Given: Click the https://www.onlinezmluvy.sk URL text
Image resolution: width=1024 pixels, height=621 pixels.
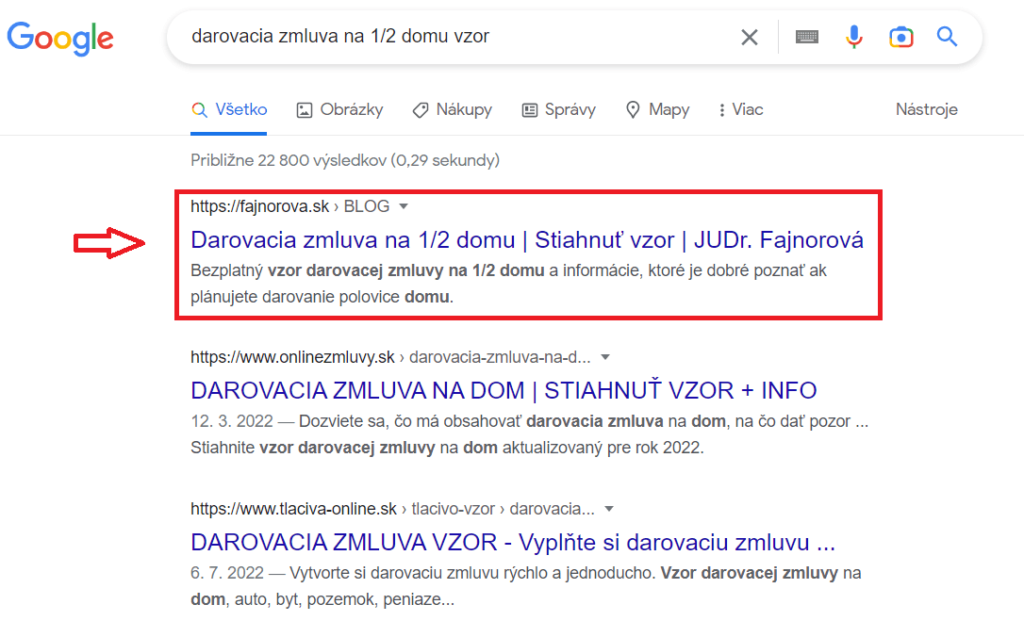Looking at the screenshot, I should 293,357.
